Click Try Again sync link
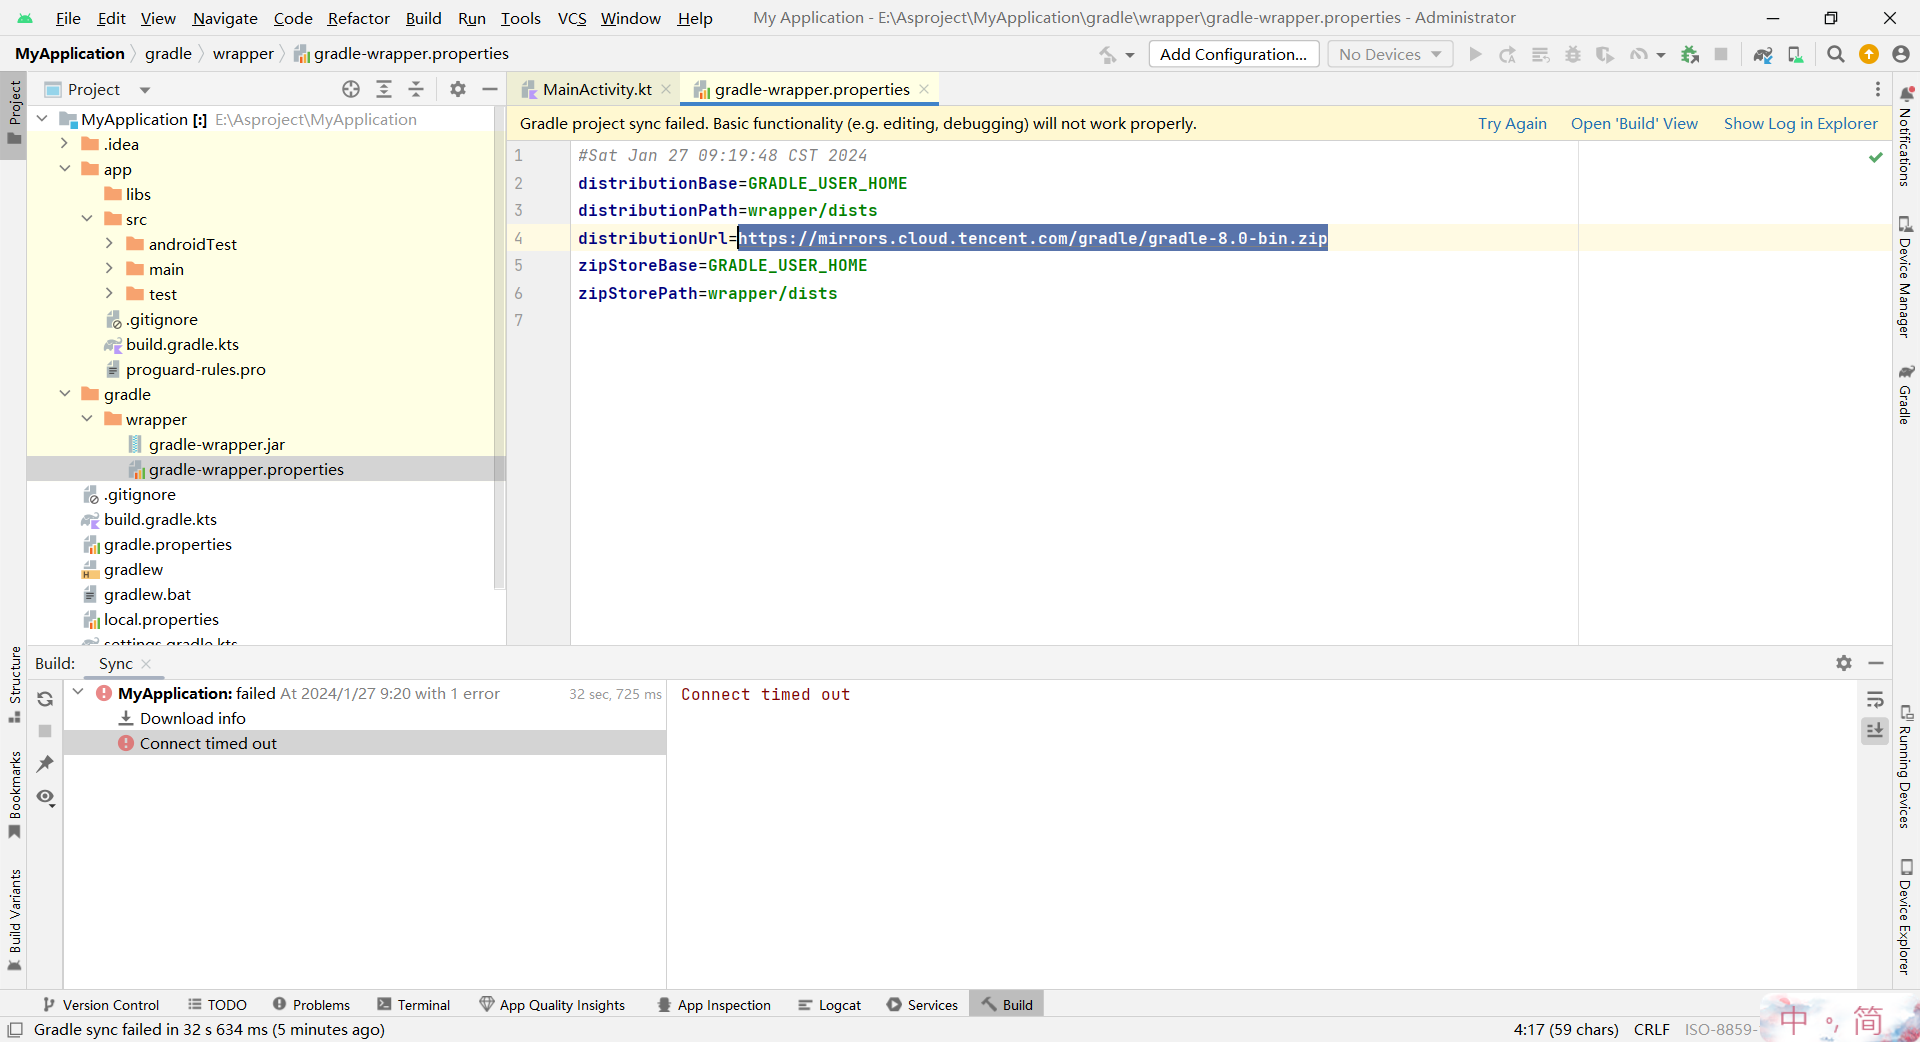 tap(1512, 124)
